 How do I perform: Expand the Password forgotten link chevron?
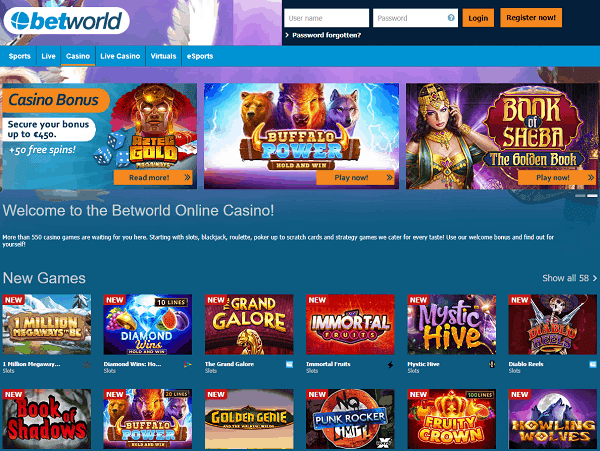(287, 35)
